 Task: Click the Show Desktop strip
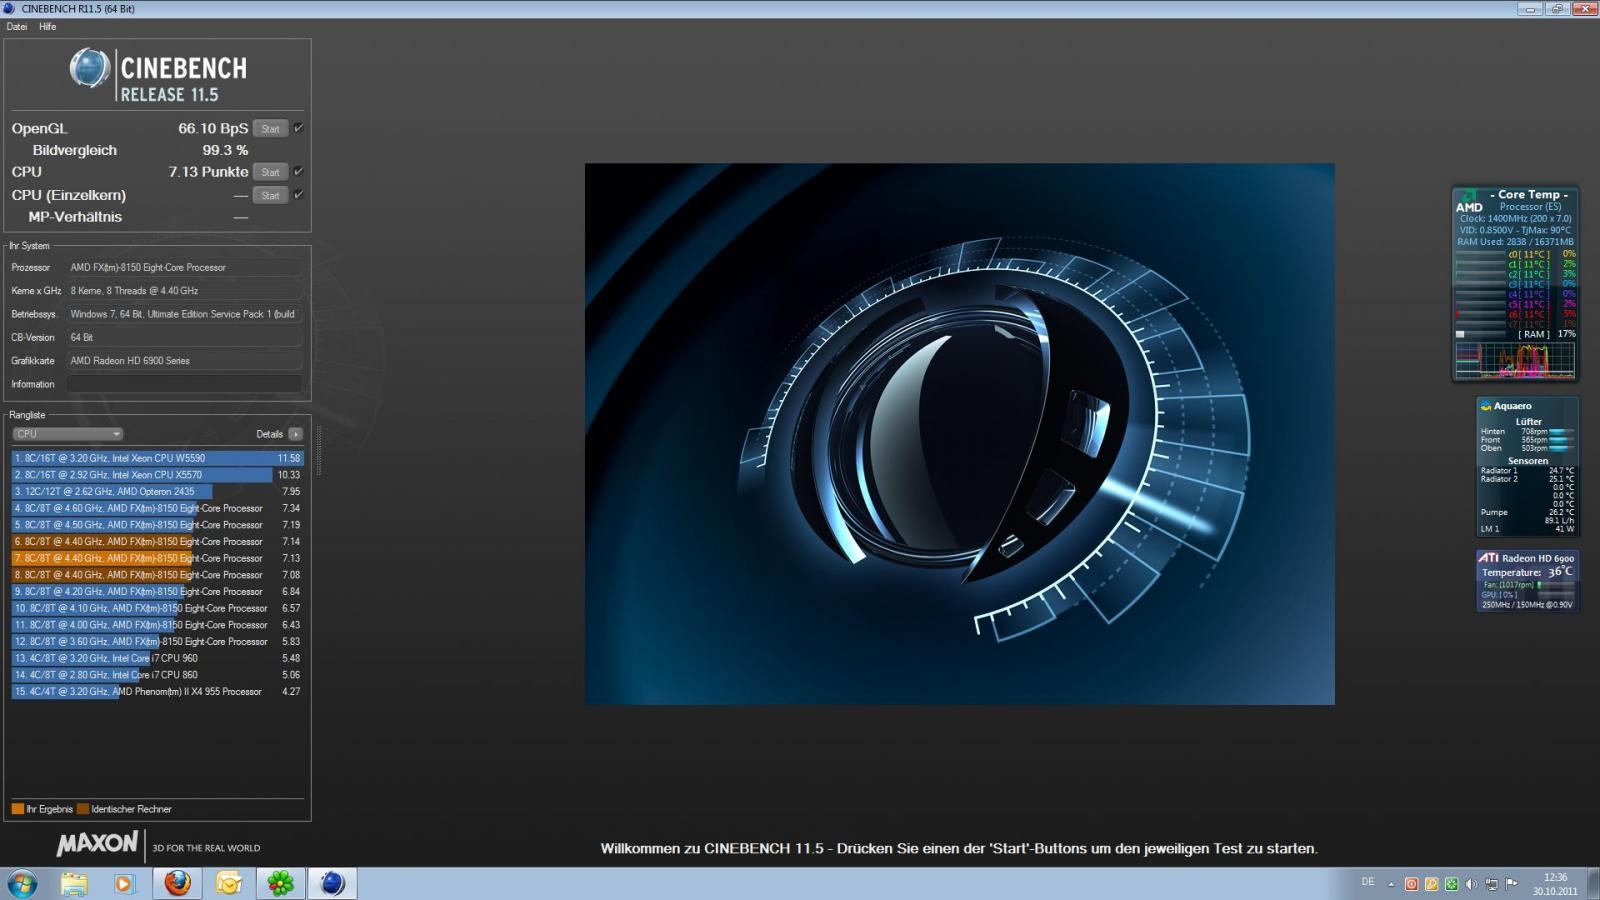(x=1592, y=884)
